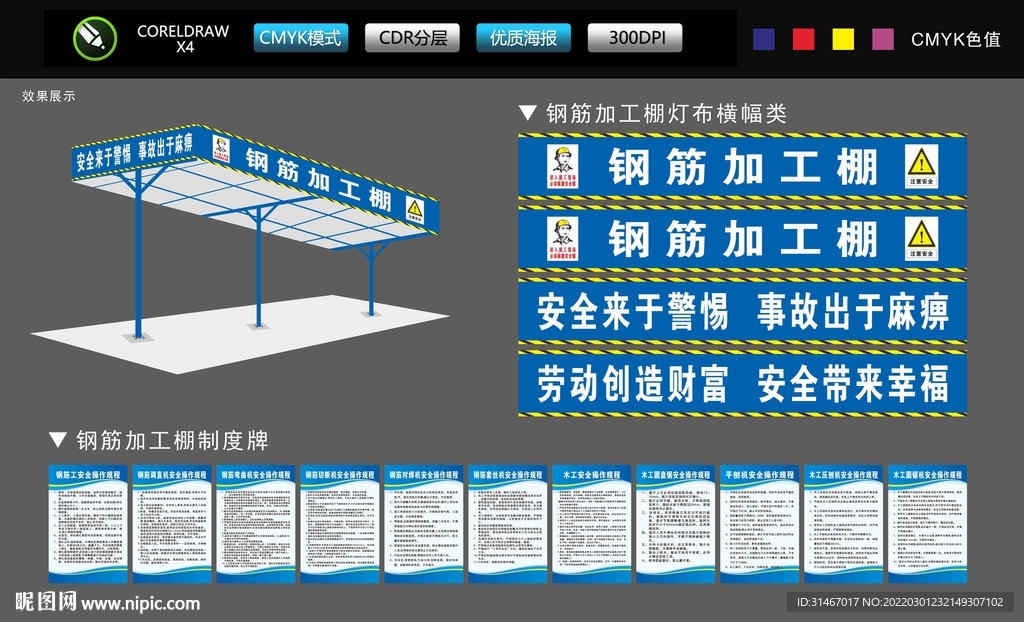Click warning triangle icon on 3D shed sign

[x=415, y=210]
